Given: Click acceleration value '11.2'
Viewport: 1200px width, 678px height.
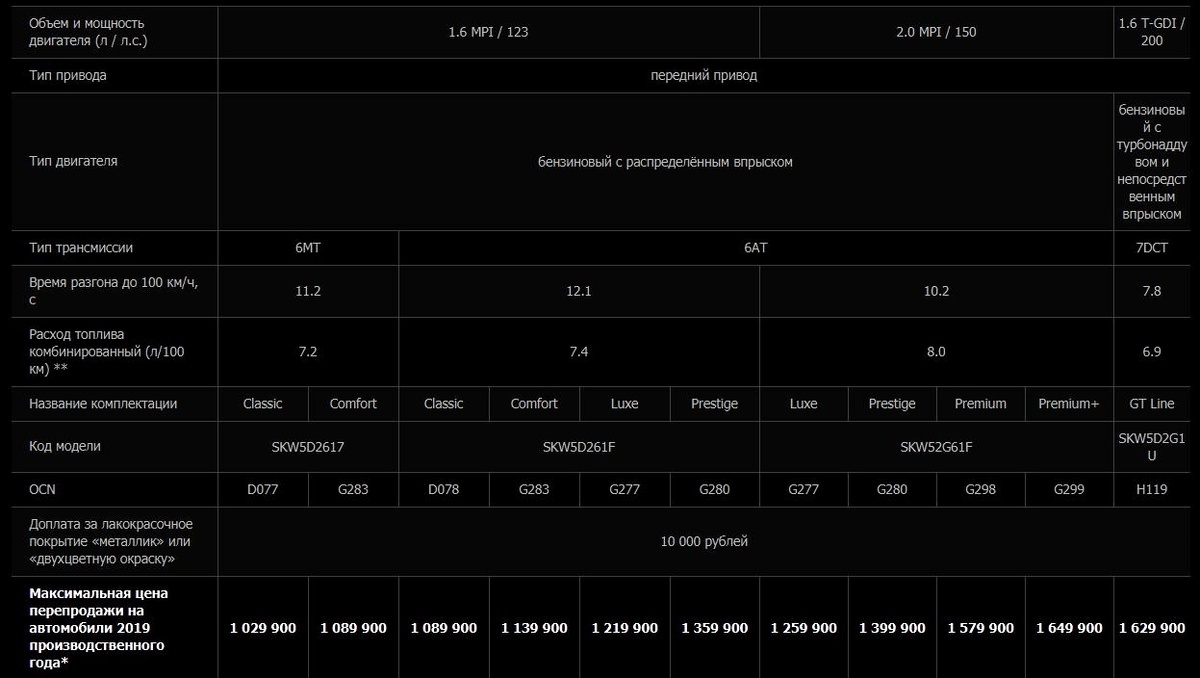Looking at the screenshot, I should click(x=308, y=291).
